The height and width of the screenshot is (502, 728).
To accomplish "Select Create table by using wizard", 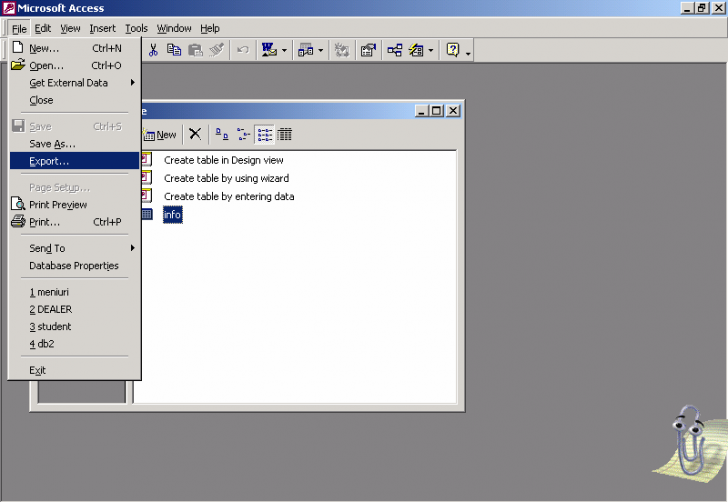I will (226, 178).
